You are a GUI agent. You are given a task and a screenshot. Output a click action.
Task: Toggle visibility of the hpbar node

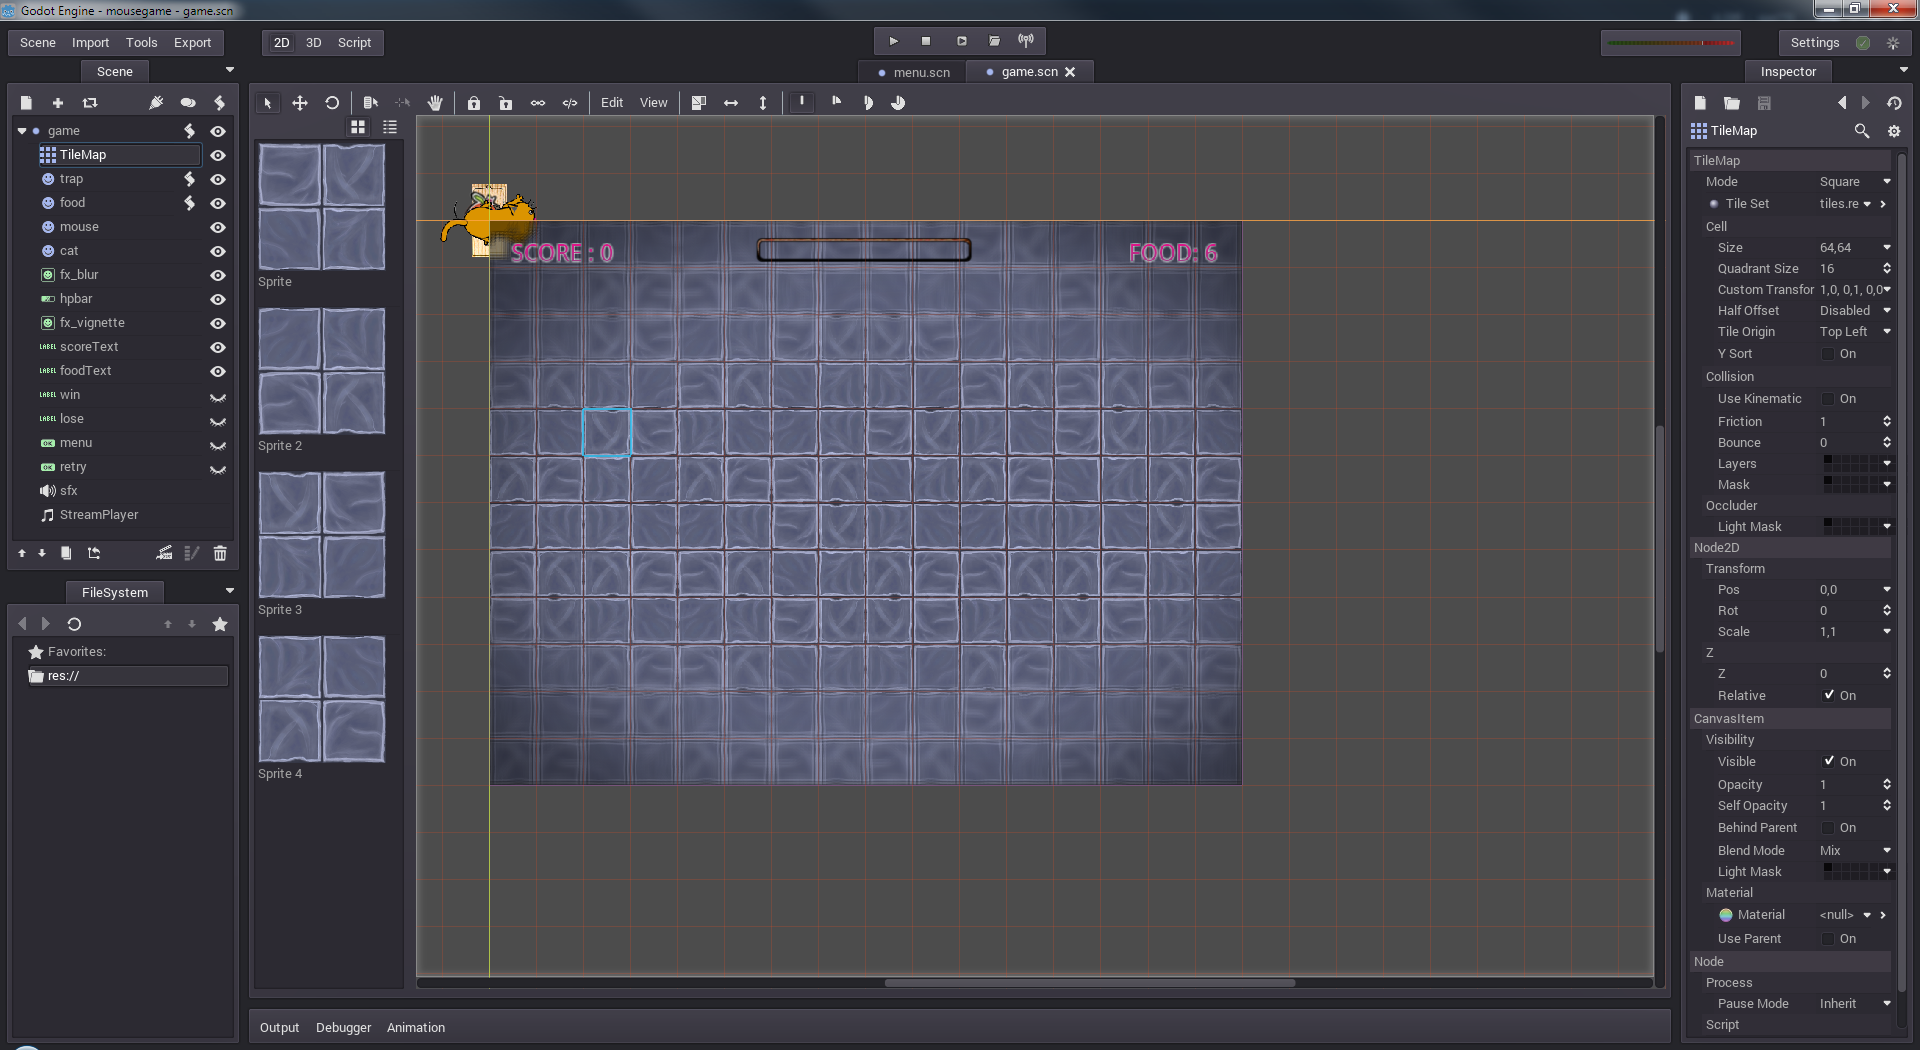[217, 299]
